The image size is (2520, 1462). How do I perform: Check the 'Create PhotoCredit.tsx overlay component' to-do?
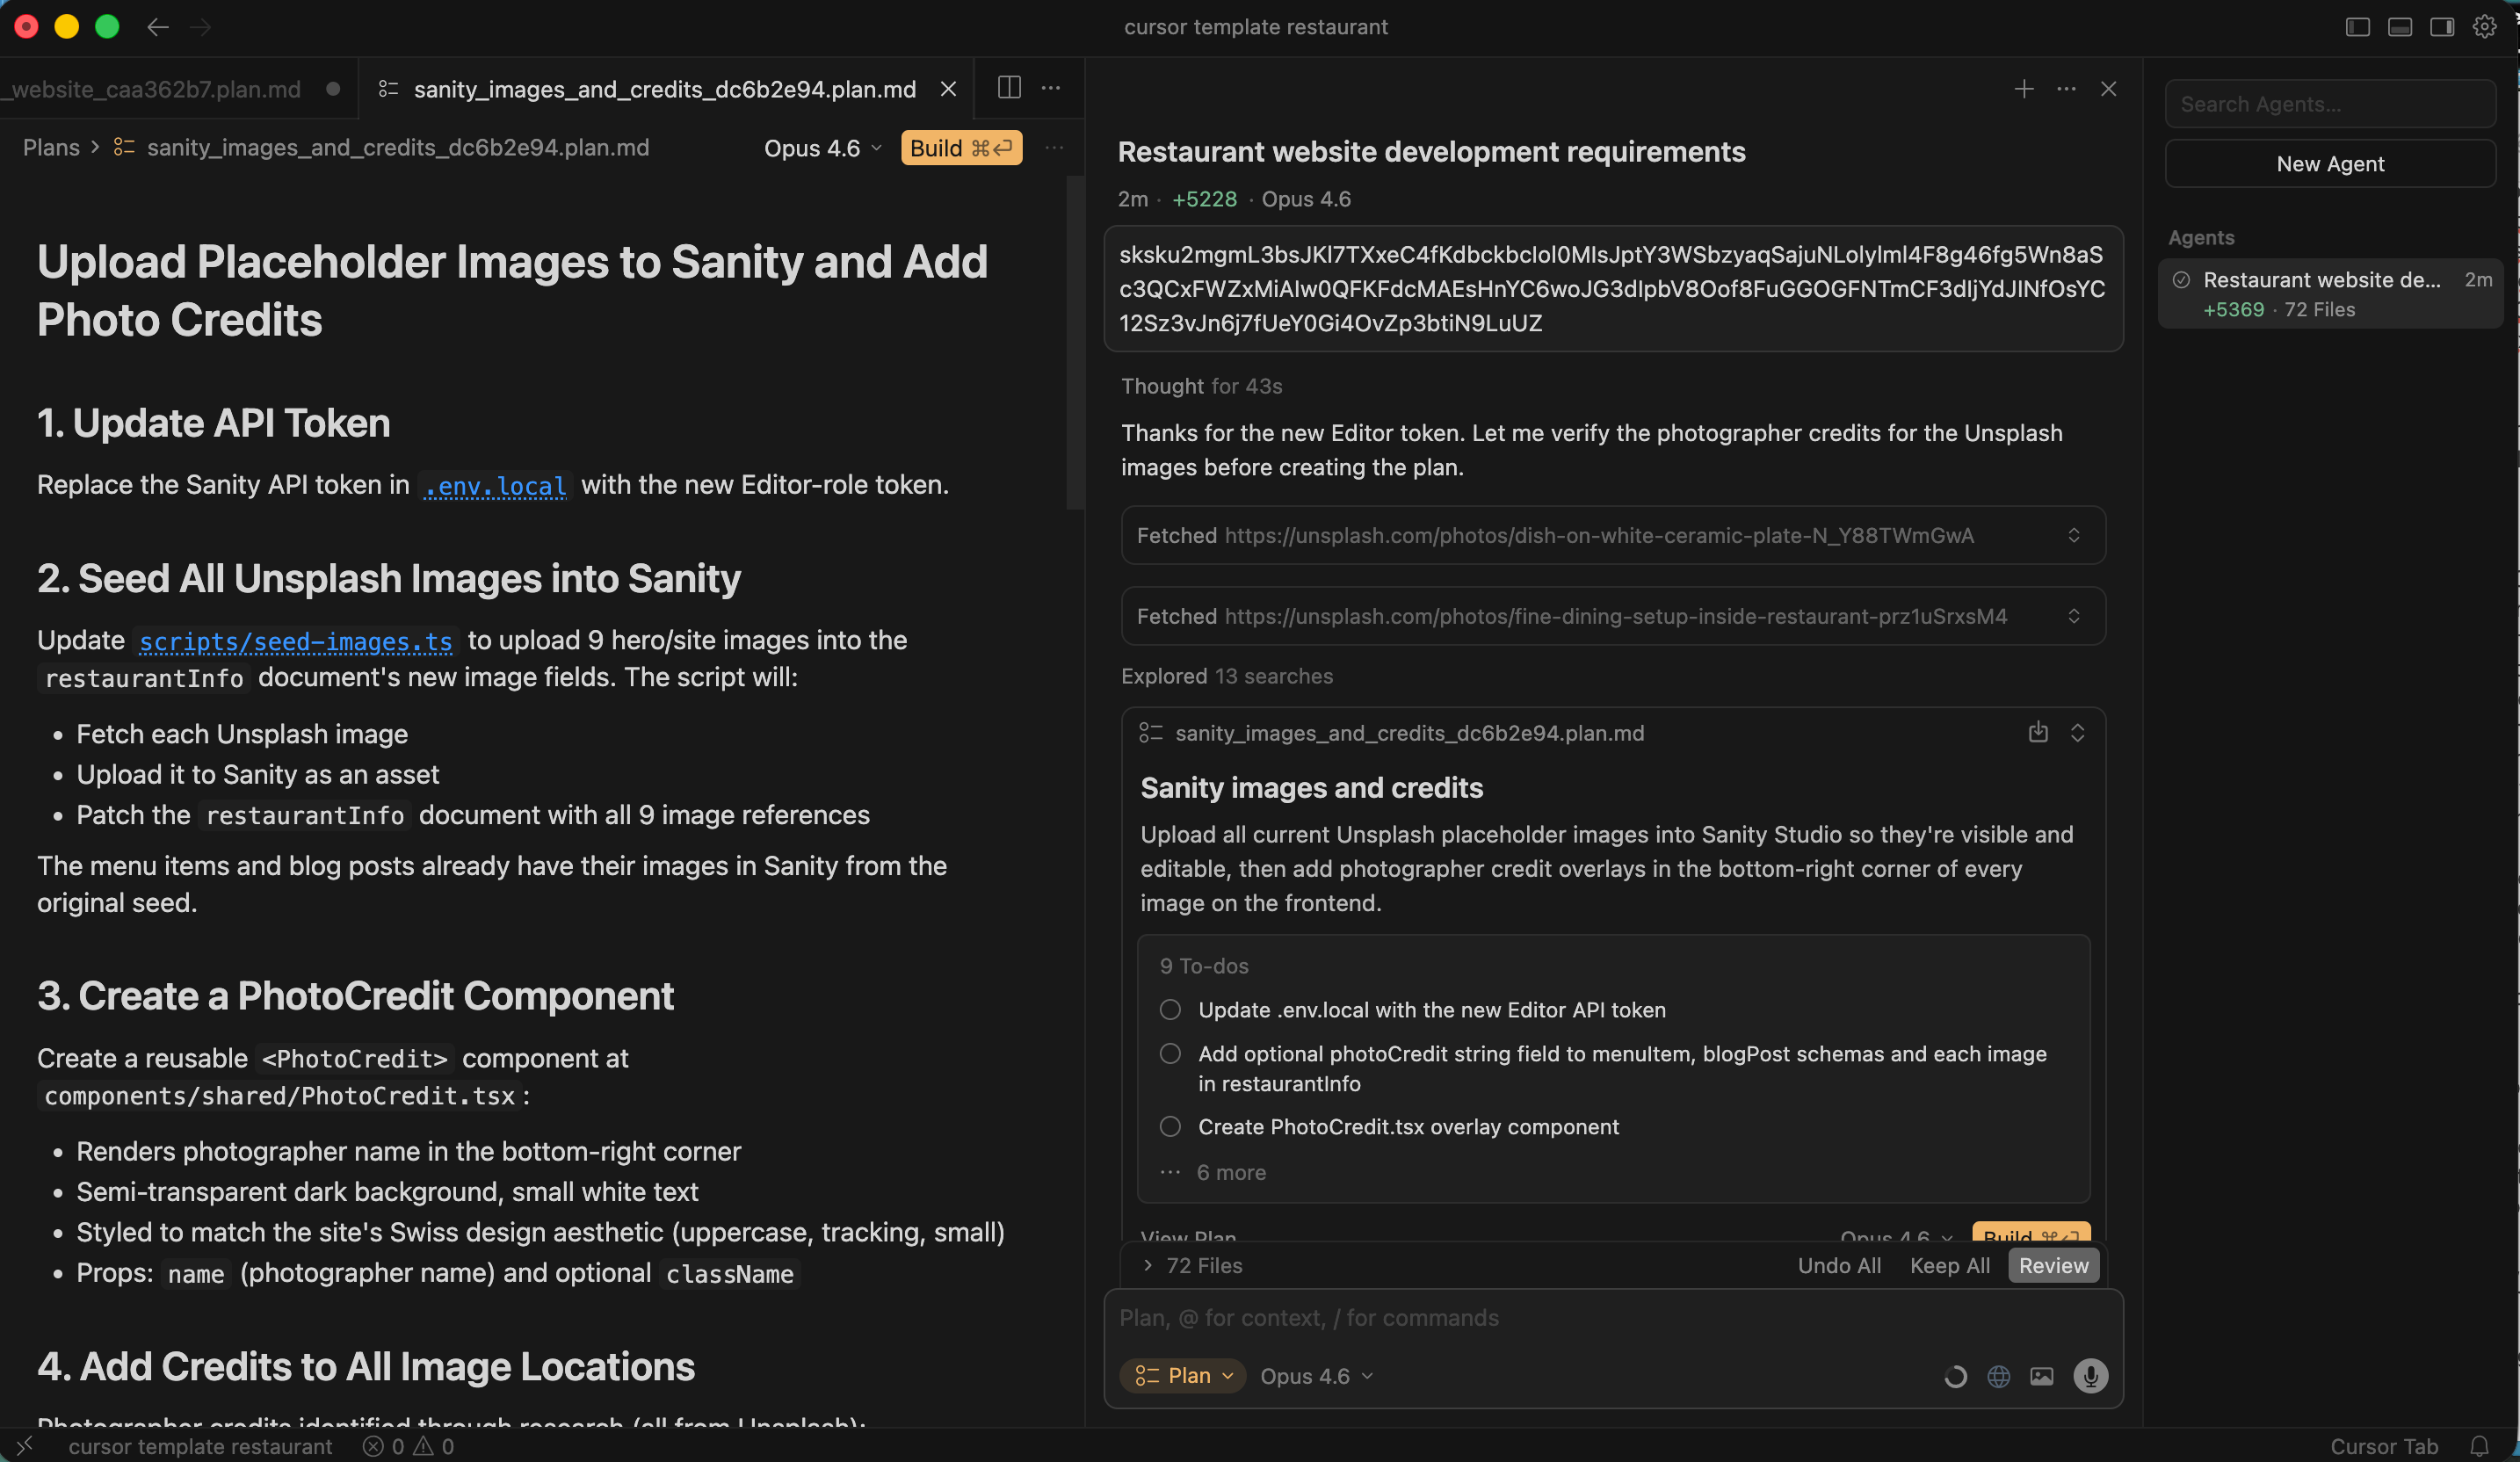(1170, 1127)
